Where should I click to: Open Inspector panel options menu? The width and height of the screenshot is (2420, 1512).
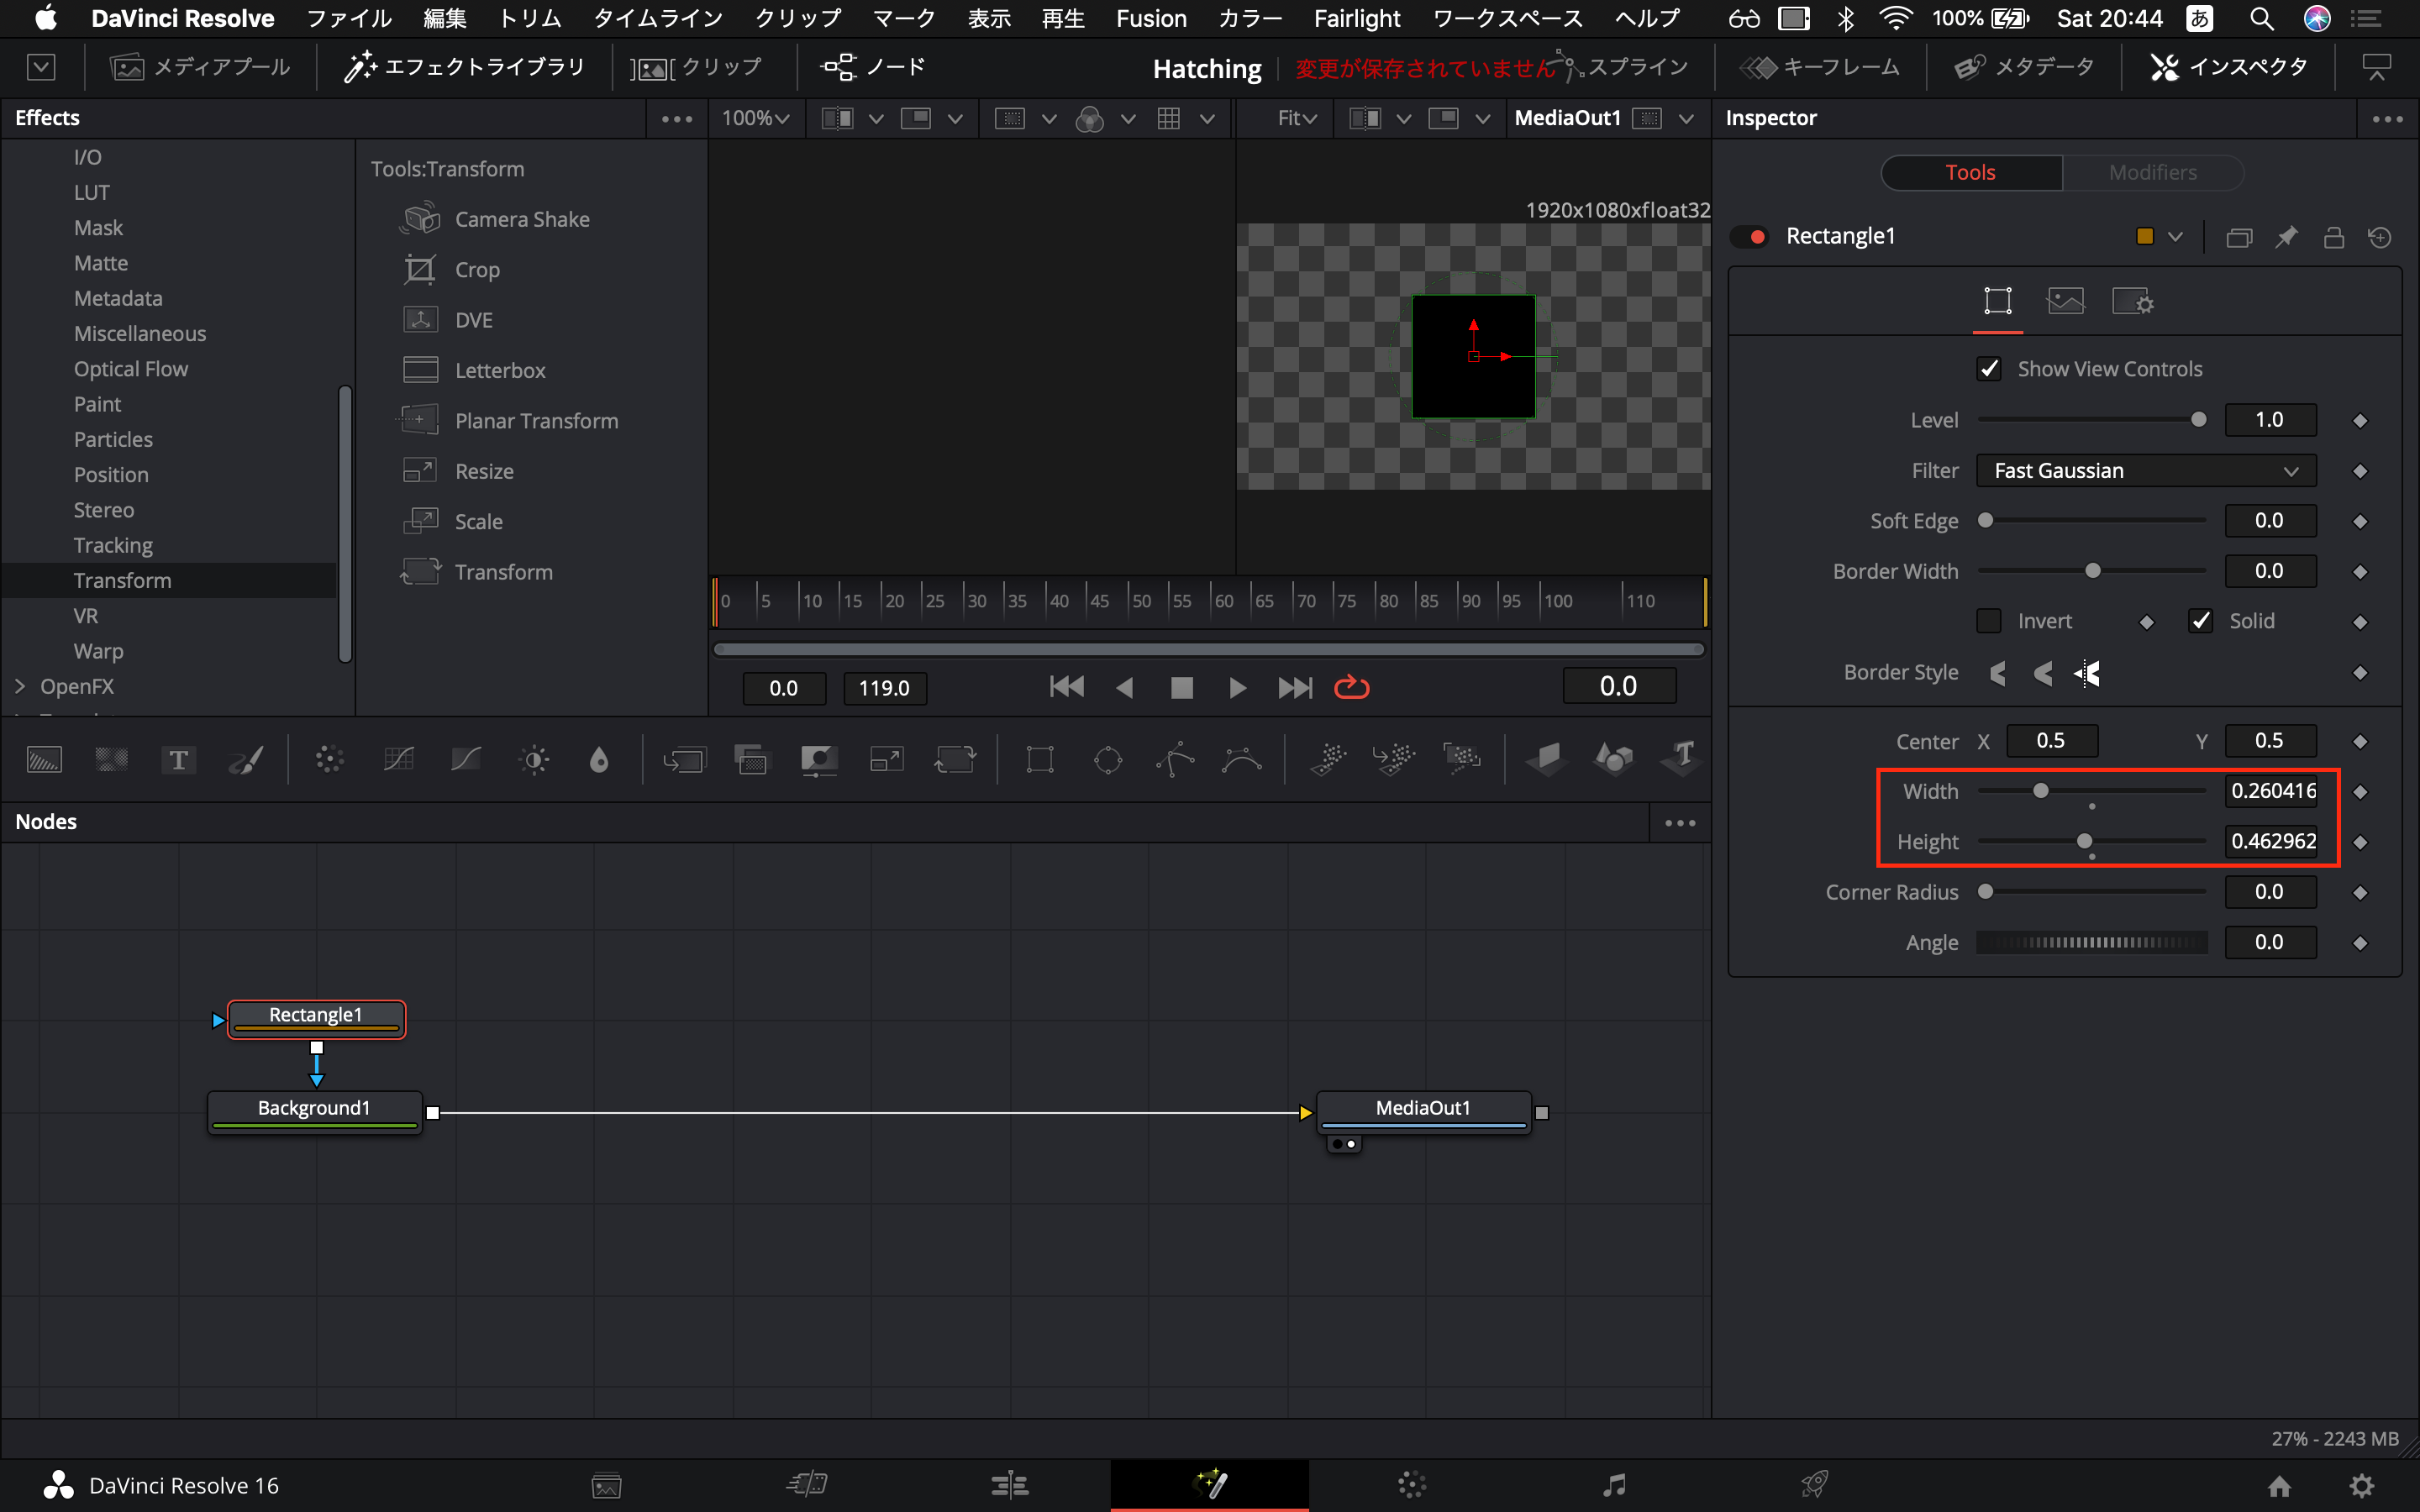click(2387, 119)
